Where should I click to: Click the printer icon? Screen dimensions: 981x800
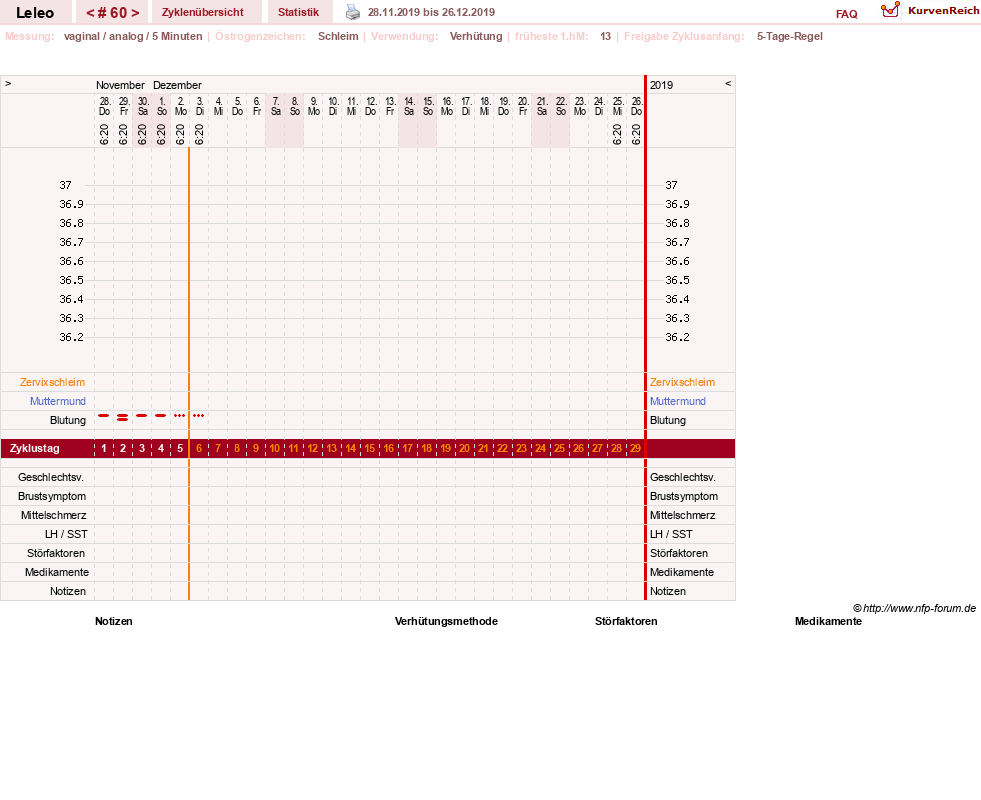(353, 12)
